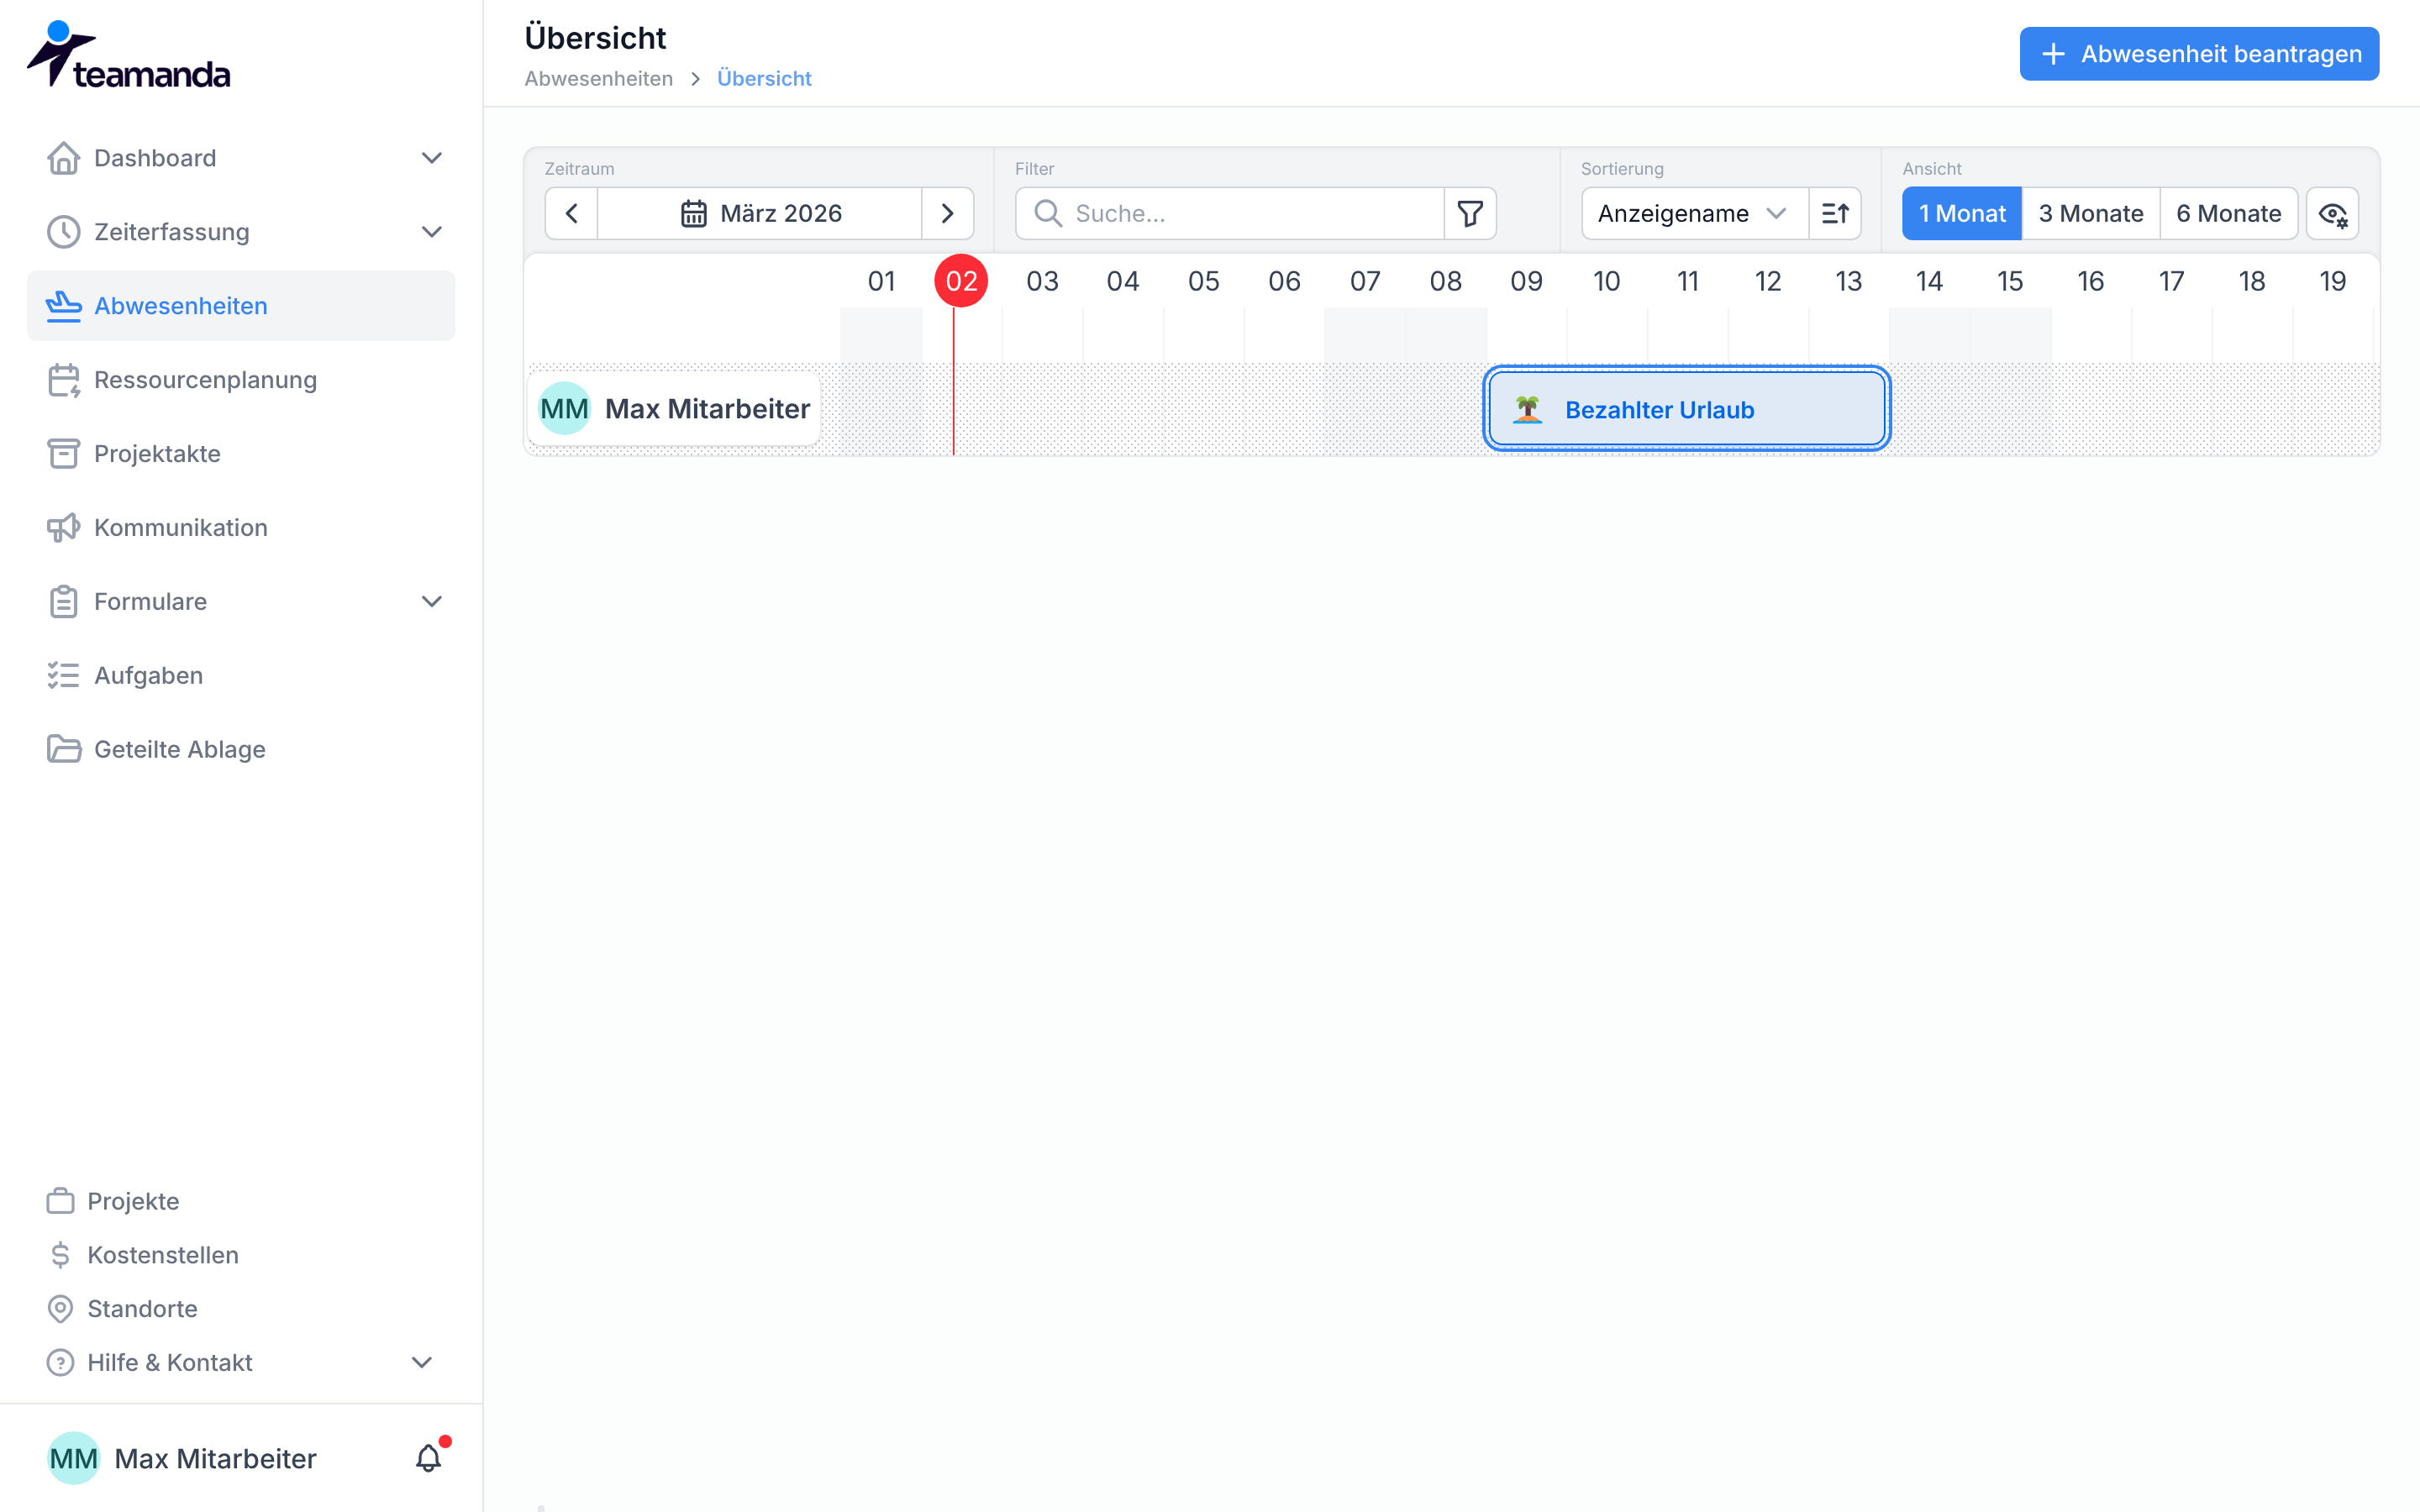Click the teamanda logo
The image size is (2420, 1512).
click(129, 55)
